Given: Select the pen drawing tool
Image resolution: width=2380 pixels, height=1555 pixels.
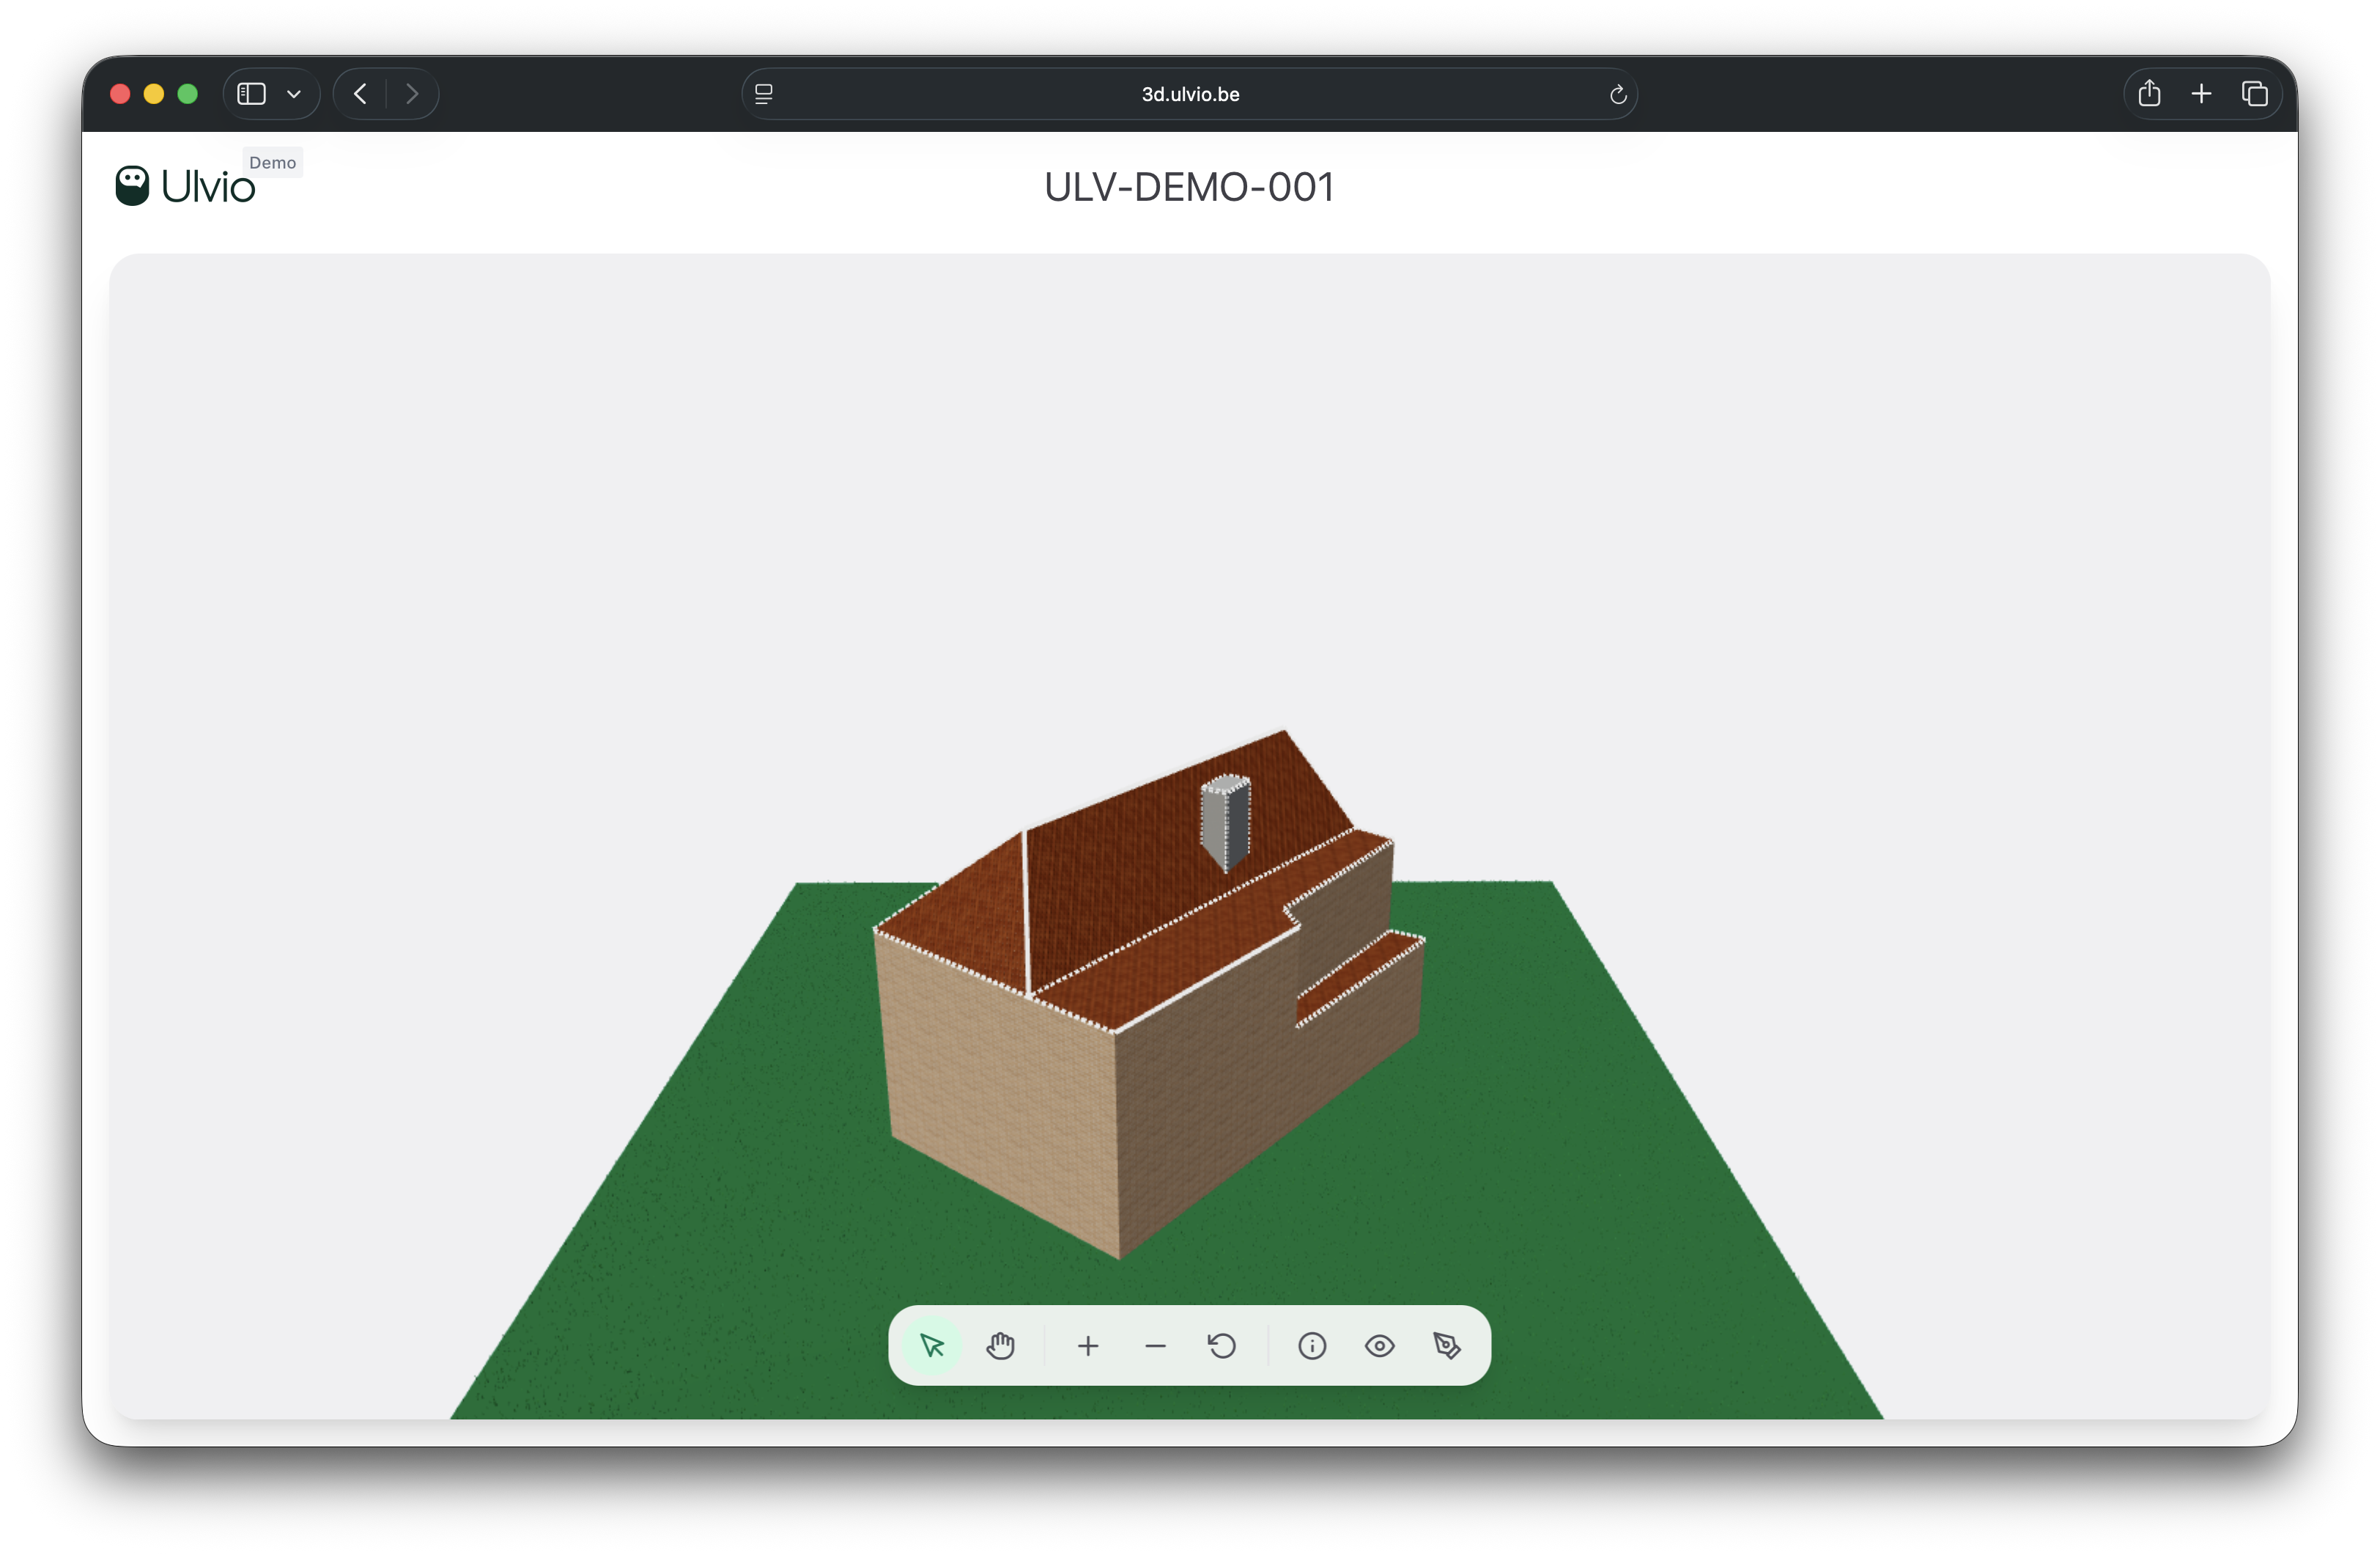Looking at the screenshot, I should [x=1446, y=1346].
